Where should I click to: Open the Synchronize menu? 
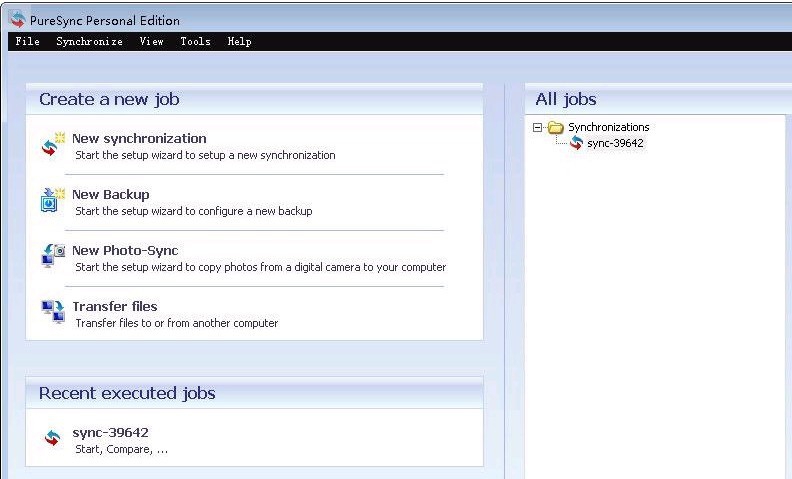pyautogui.click(x=89, y=41)
